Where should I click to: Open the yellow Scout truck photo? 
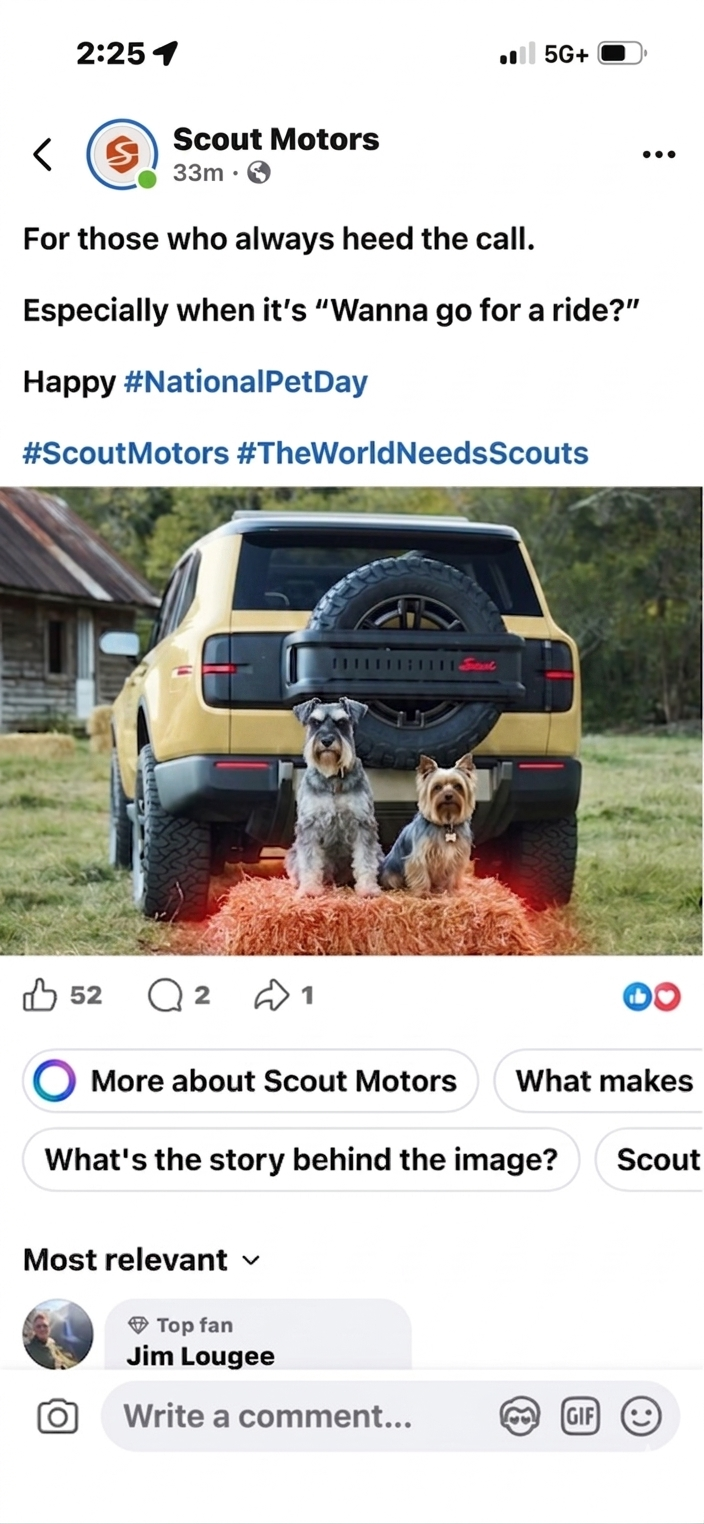pos(352,721)
